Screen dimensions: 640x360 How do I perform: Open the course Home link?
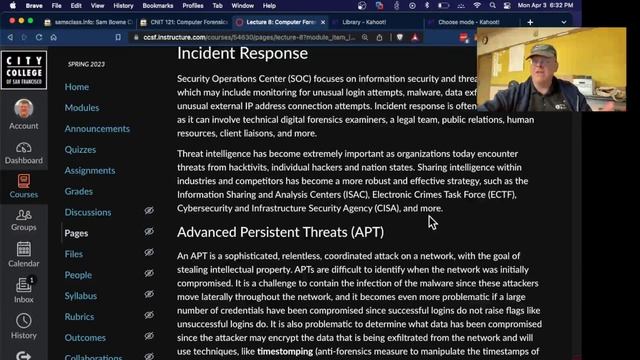pyautogui.click(x=77, y=87)
